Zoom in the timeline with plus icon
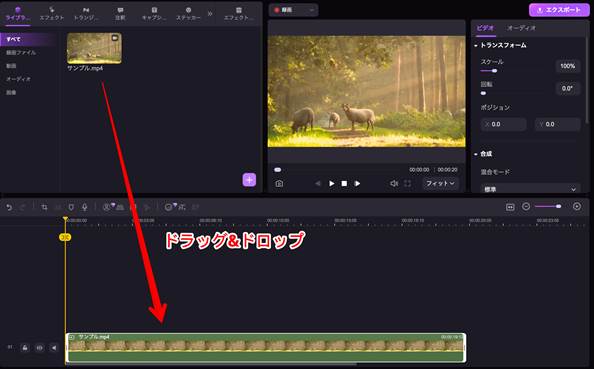 577,206
